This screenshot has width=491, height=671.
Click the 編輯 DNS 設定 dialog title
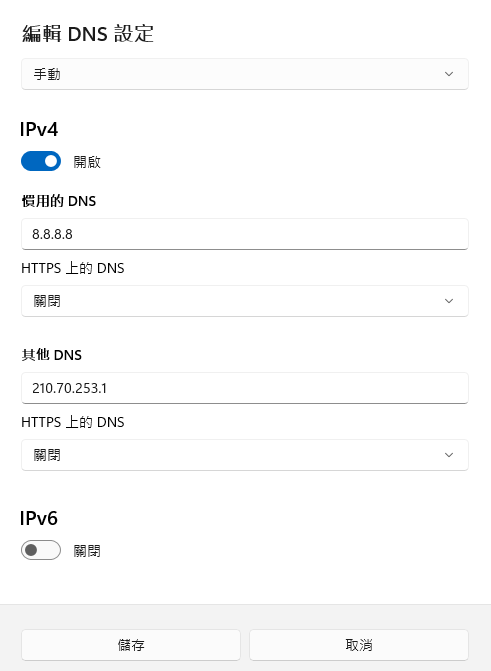coord(88,34)
